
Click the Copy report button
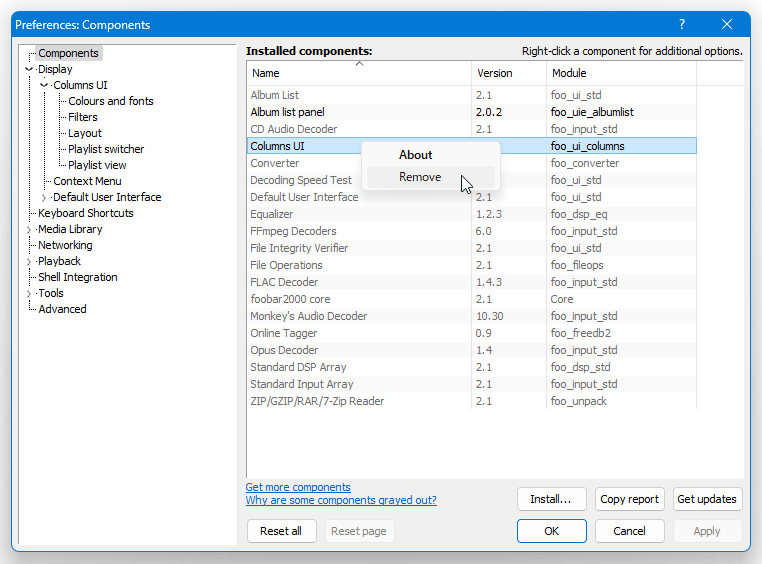[629, 499]
